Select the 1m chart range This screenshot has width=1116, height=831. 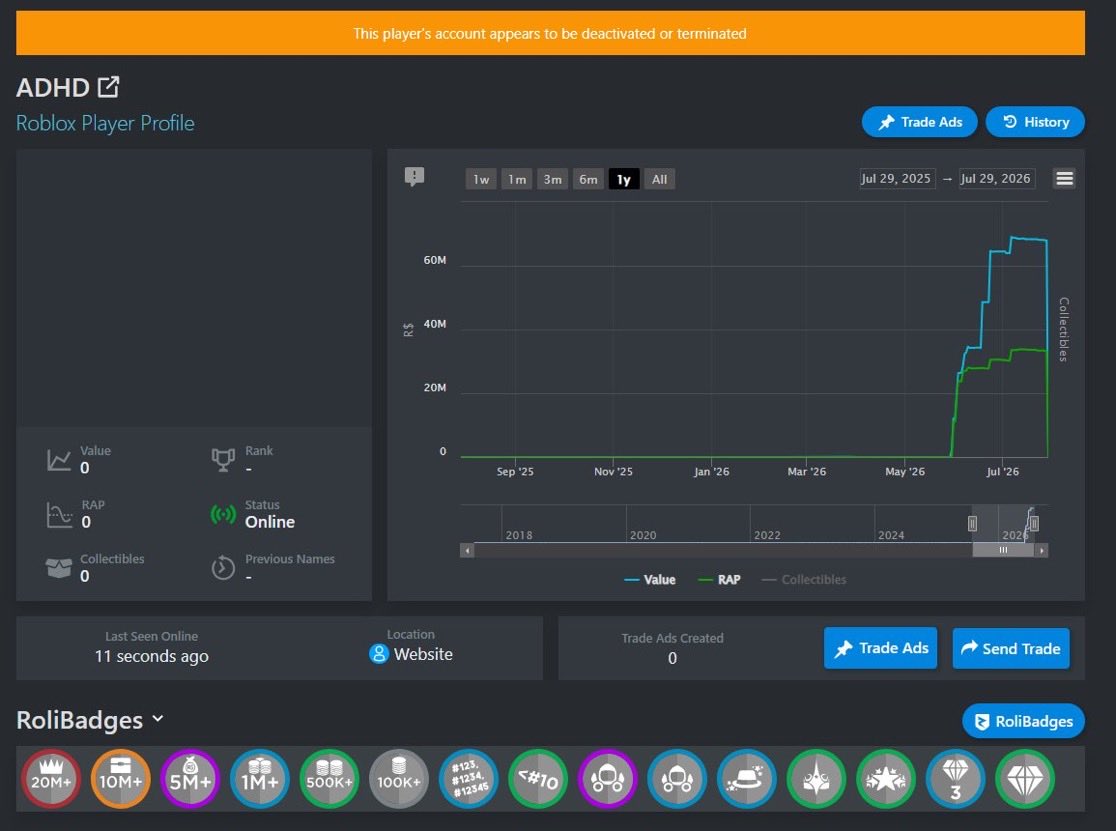517,179
